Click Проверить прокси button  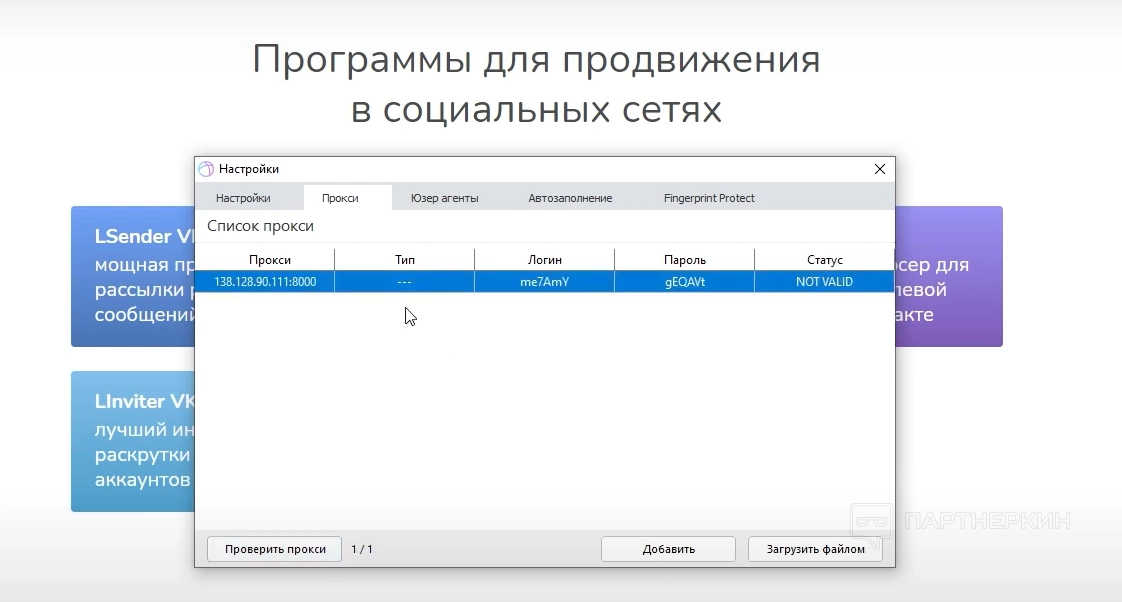tap(275, 549)
